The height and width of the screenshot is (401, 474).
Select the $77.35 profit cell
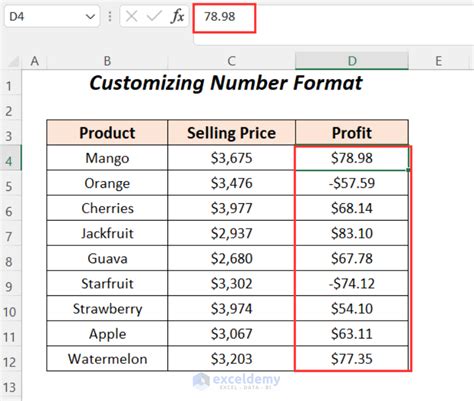point(352,359)
